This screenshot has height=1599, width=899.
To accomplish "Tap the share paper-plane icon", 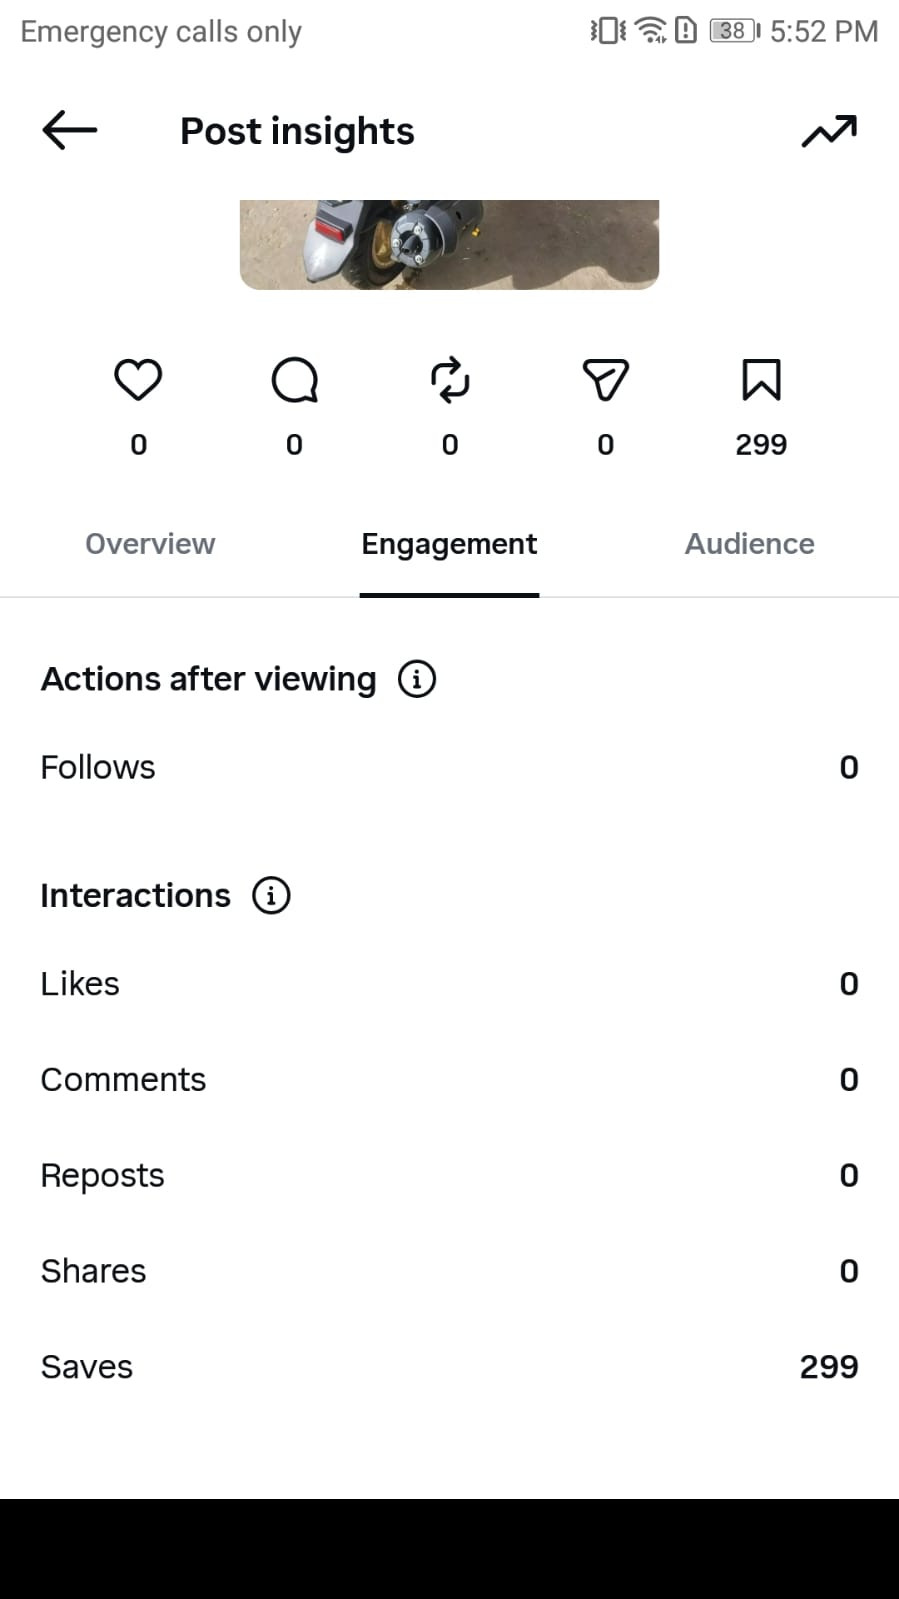I will pyautogui.click(x=605, y=380).
